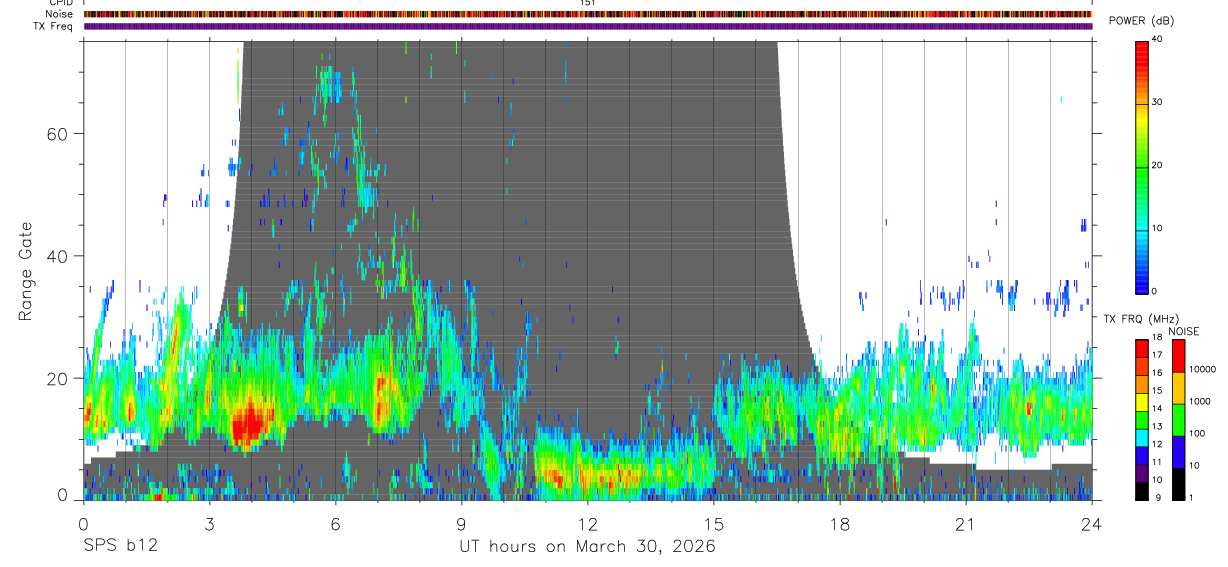The width and height of the screenshot is (1228, 567).
Task: Click the 18 label in the TX FRQ legend
Action: 1157,337
